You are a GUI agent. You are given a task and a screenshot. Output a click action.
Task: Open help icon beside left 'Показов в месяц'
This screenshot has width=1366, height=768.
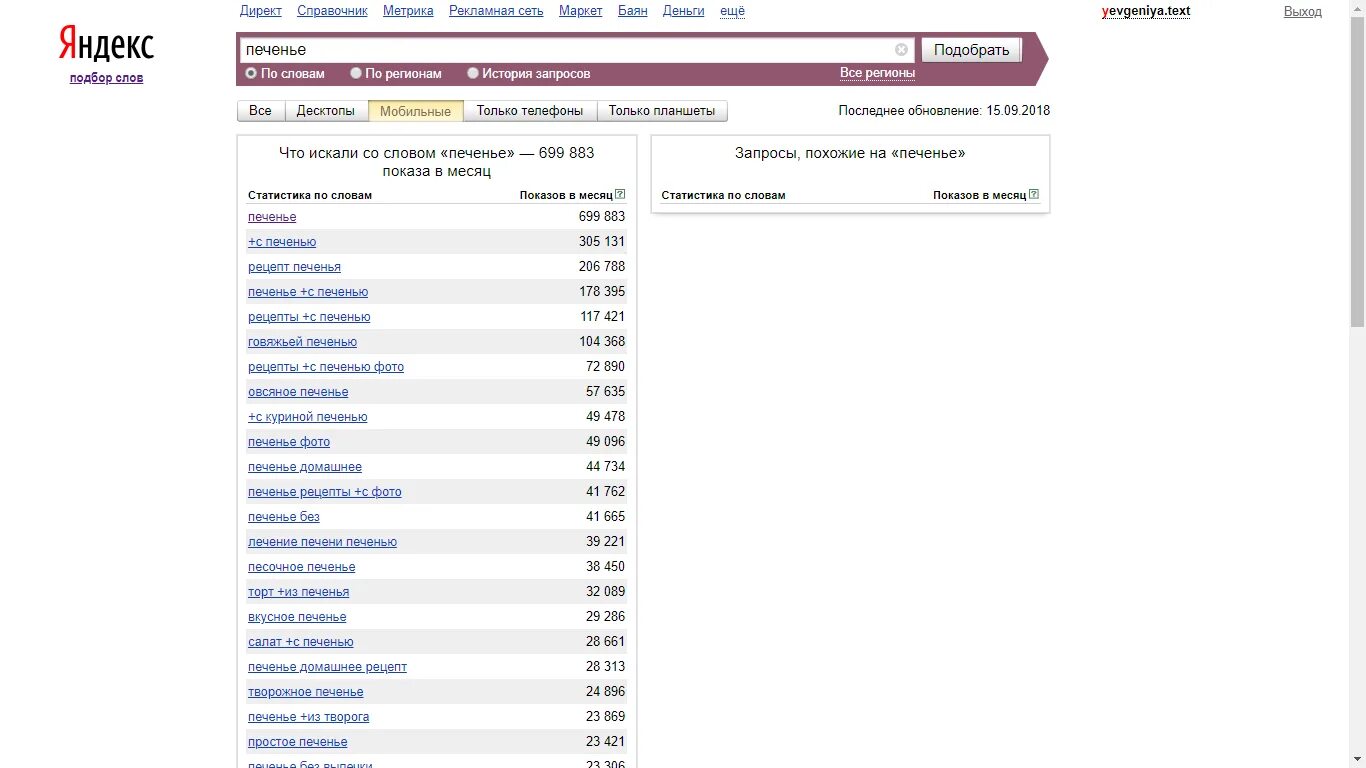pyautogui.click(x=620, y=195)
